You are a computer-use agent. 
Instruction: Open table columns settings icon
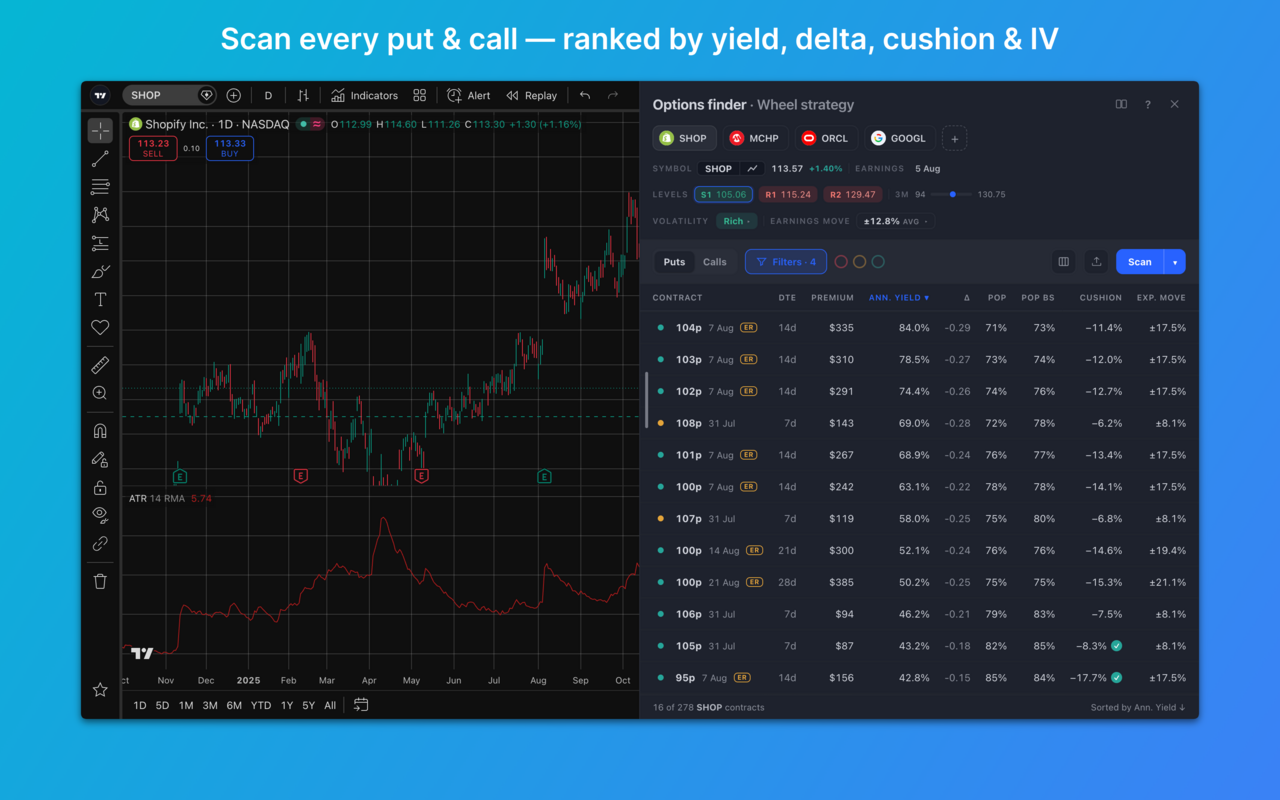pyautogui.click(x=1064, y=262)
